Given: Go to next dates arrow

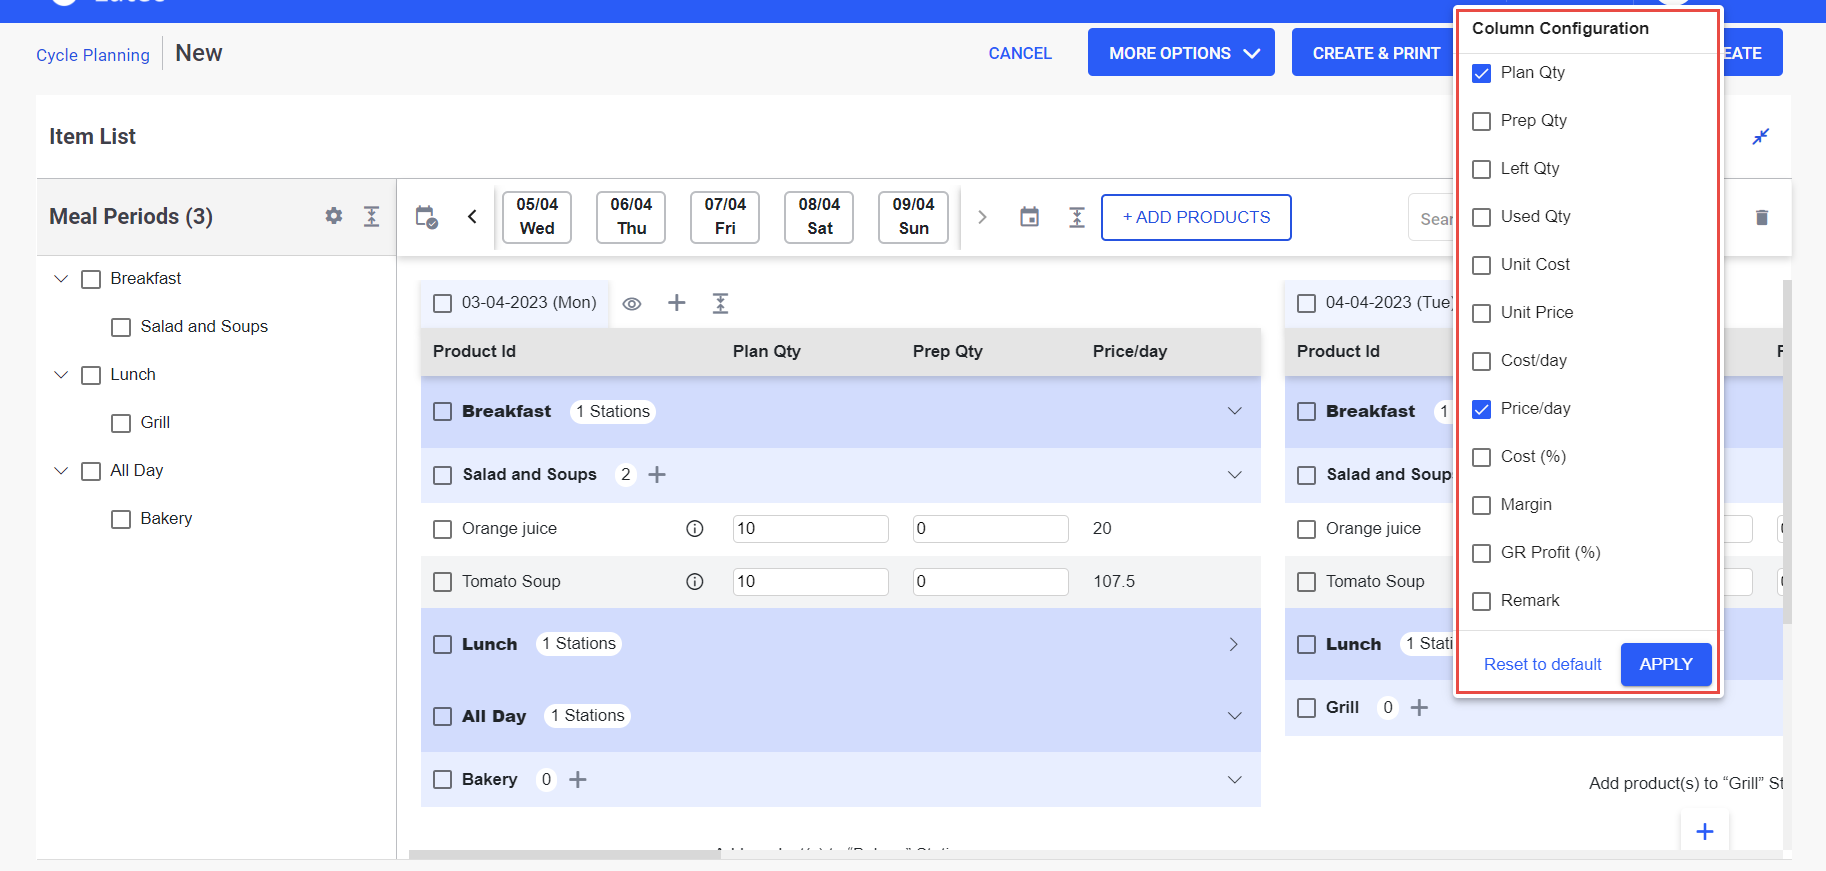Looking at the screenshot, I should click(x=982, y=217).
